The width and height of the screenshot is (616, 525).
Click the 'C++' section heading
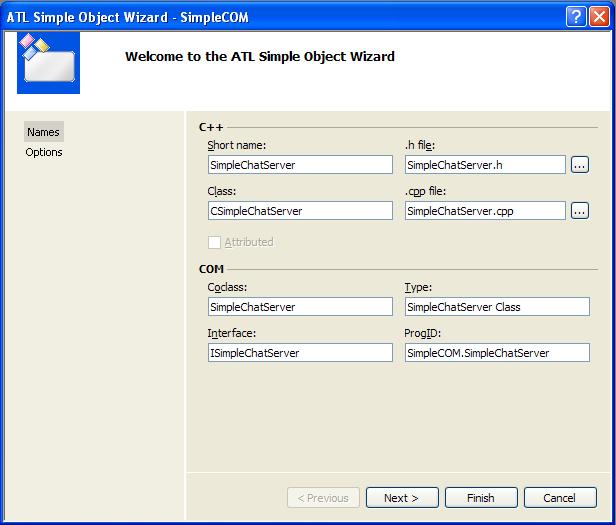(x=211, y=127)
